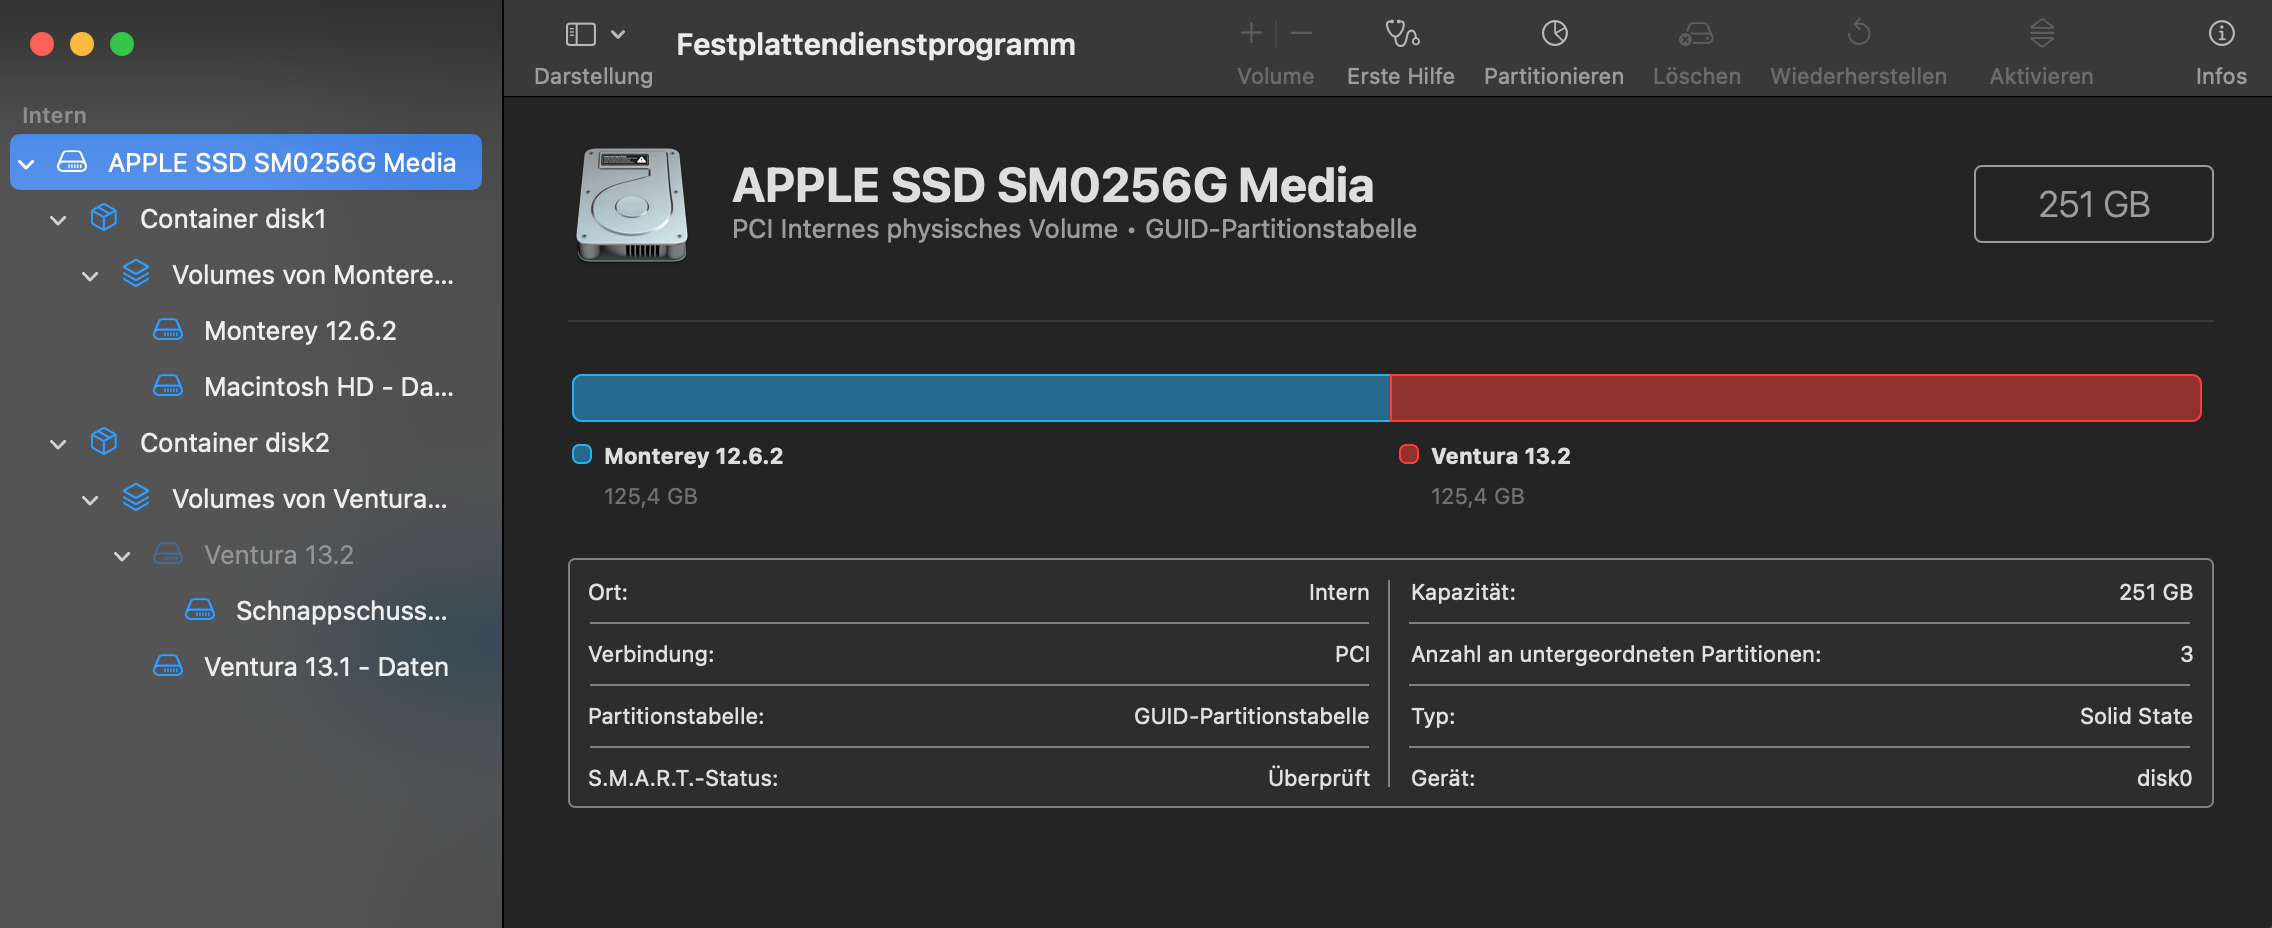This screenshot has width=2272, height=928.
Task: Click the remove volume minus icon
Action: click(1301, 34)
